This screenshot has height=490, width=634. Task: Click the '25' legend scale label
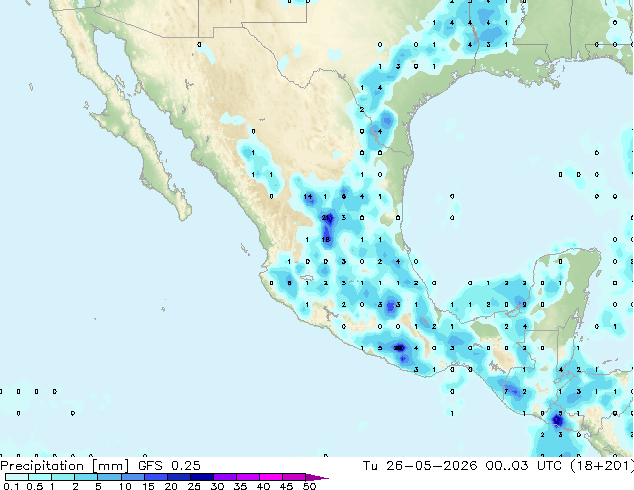click(194, 486)
